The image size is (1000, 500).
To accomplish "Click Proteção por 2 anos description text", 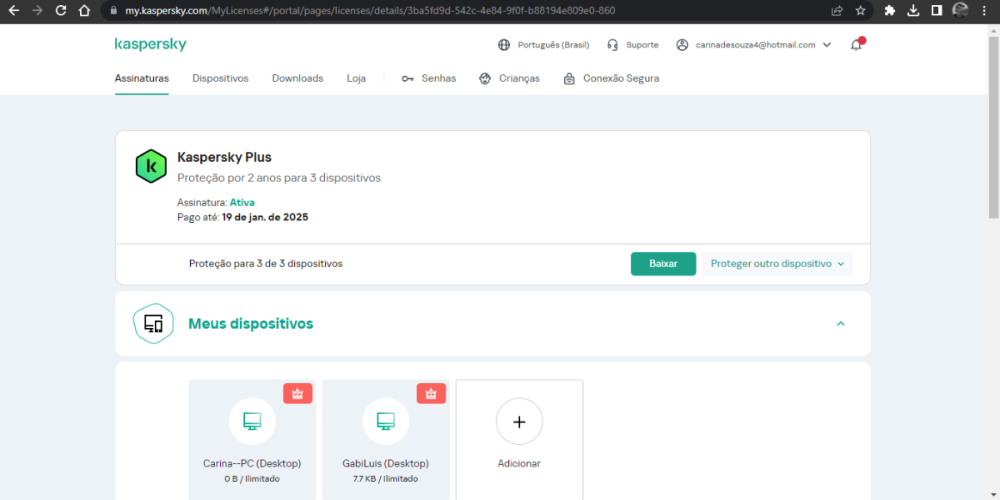I will [279, 178].
